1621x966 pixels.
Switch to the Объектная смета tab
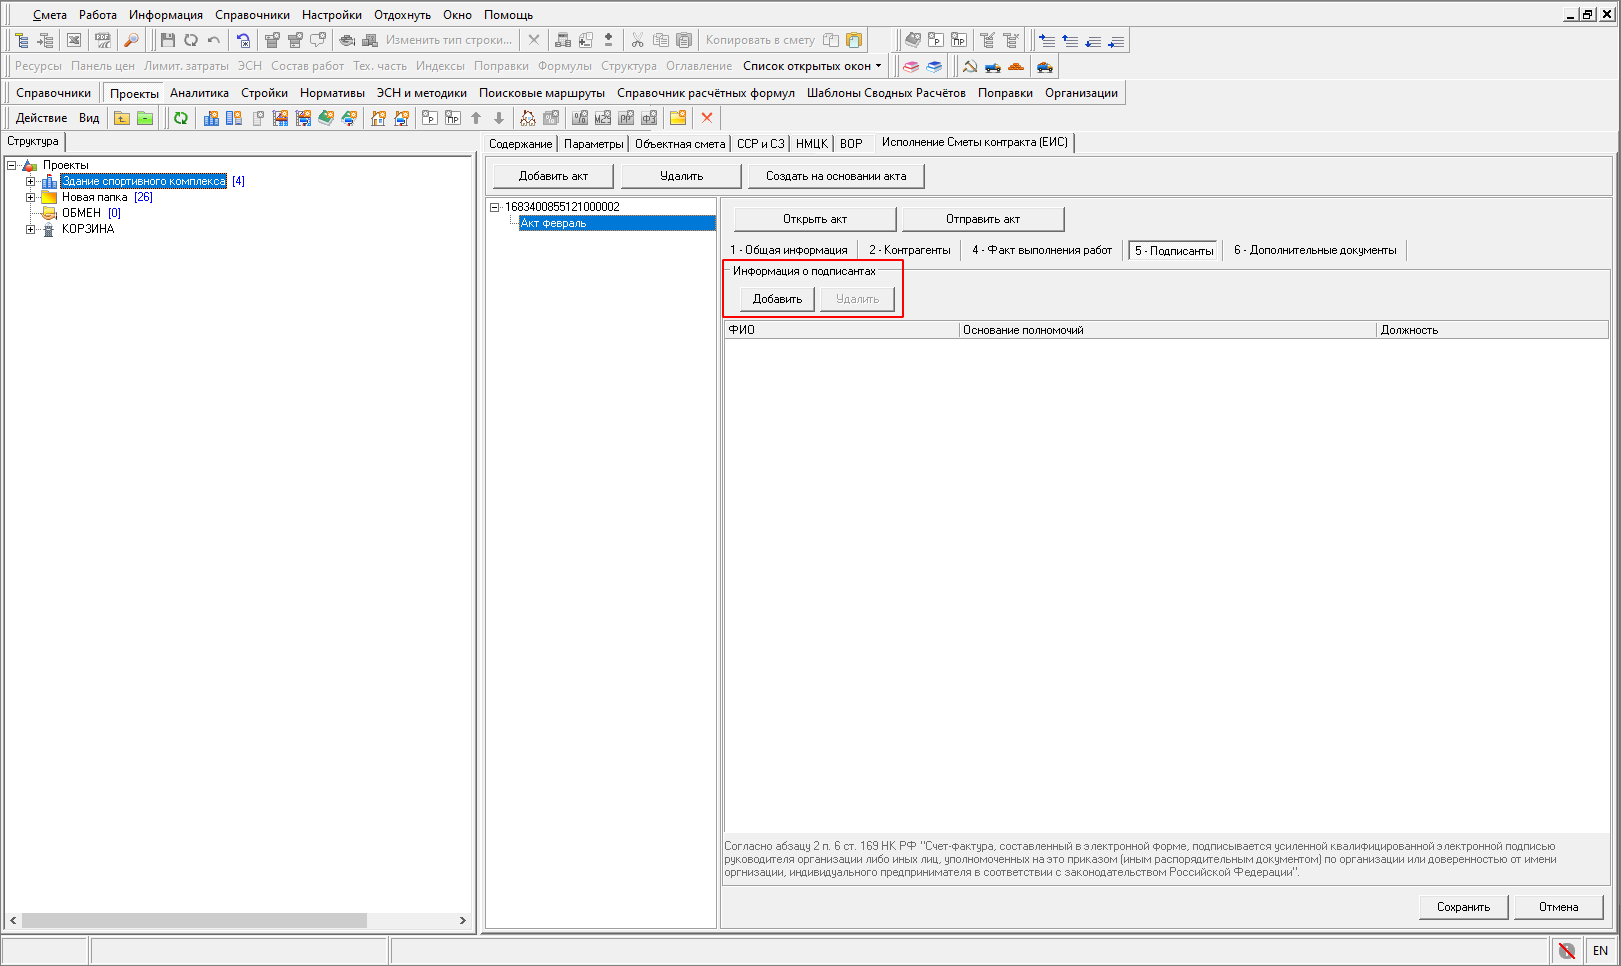coord(680,144)
